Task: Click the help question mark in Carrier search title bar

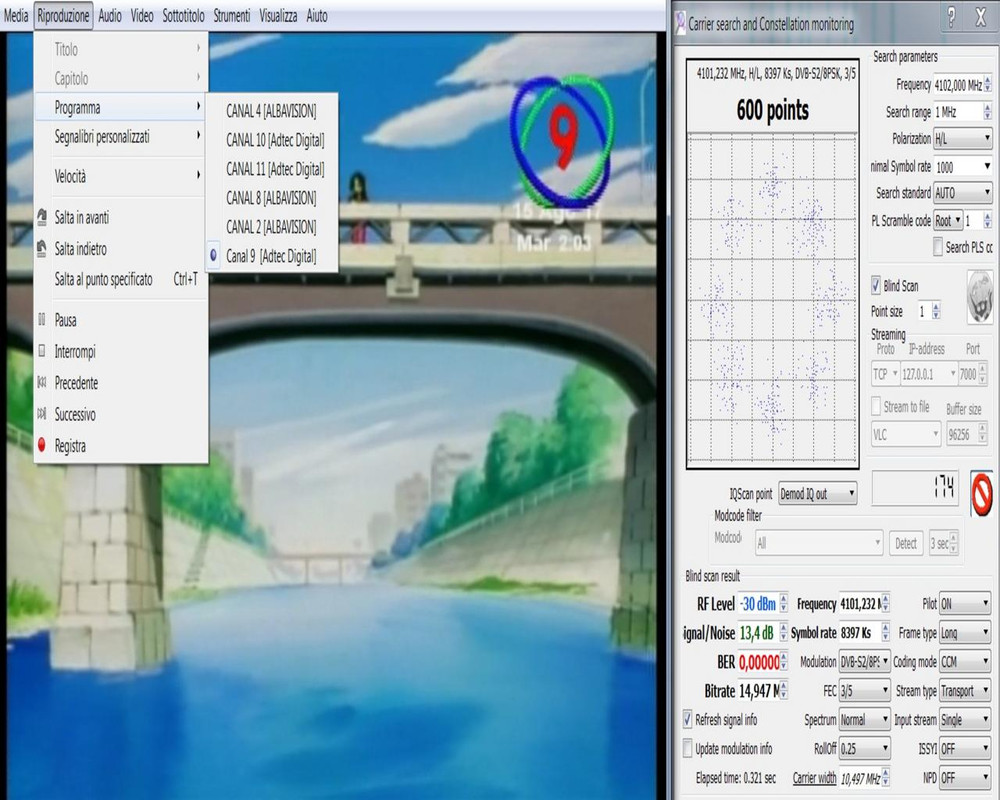Action: tap(951, 18)
